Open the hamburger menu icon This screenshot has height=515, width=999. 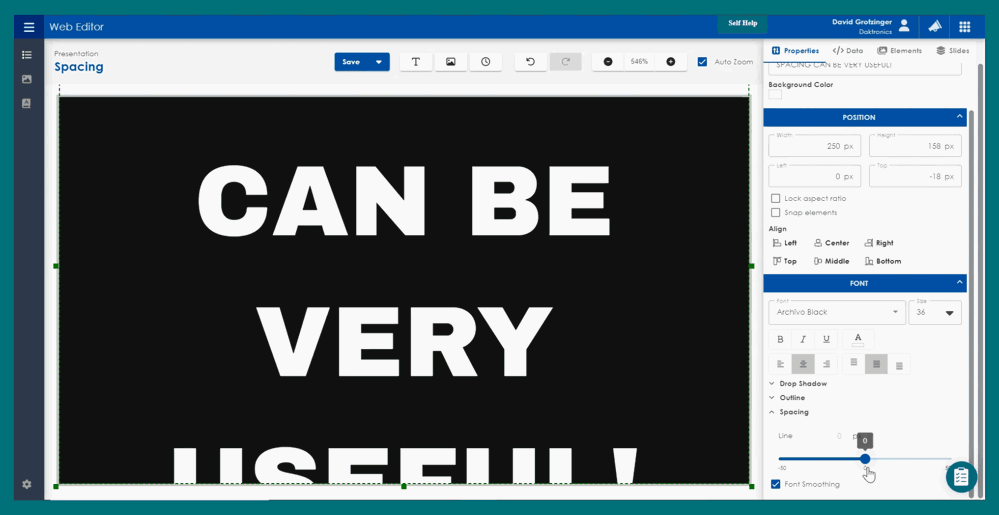pos(29,27)
